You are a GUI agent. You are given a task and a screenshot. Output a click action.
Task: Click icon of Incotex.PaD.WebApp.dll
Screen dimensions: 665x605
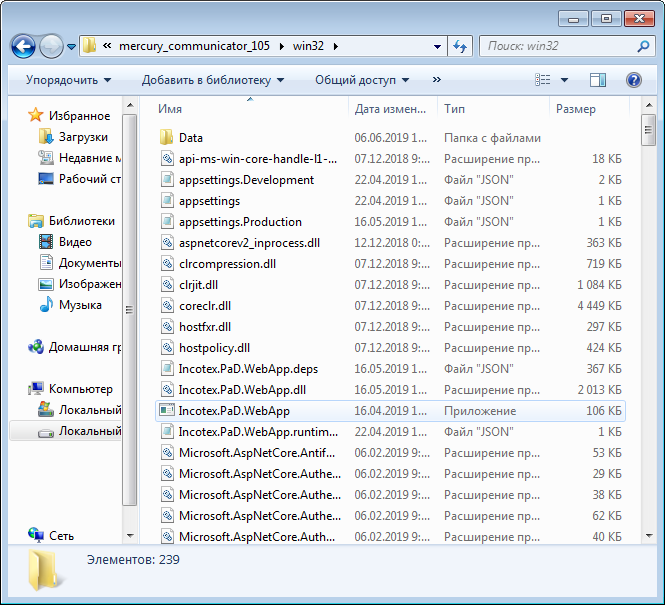(x=167, y=390)
